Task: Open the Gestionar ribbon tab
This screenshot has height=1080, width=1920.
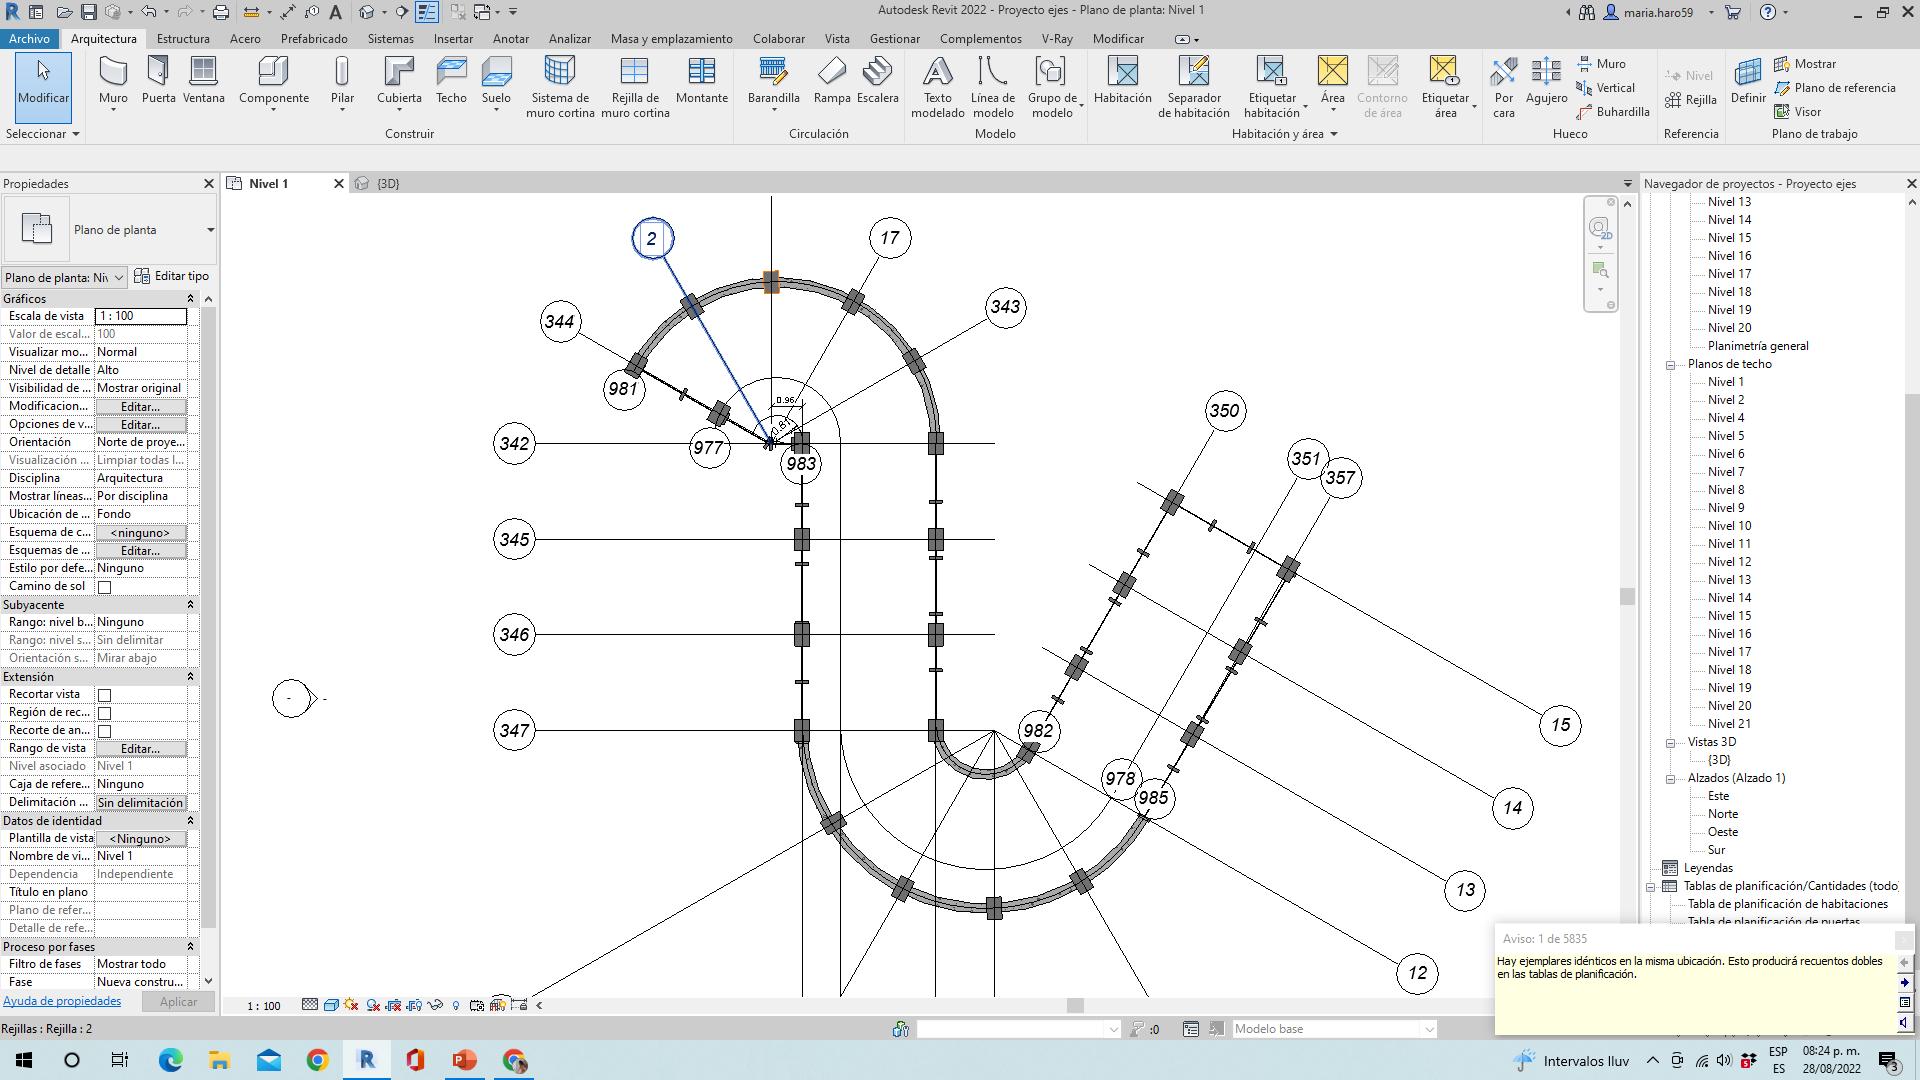Action: 894,39
